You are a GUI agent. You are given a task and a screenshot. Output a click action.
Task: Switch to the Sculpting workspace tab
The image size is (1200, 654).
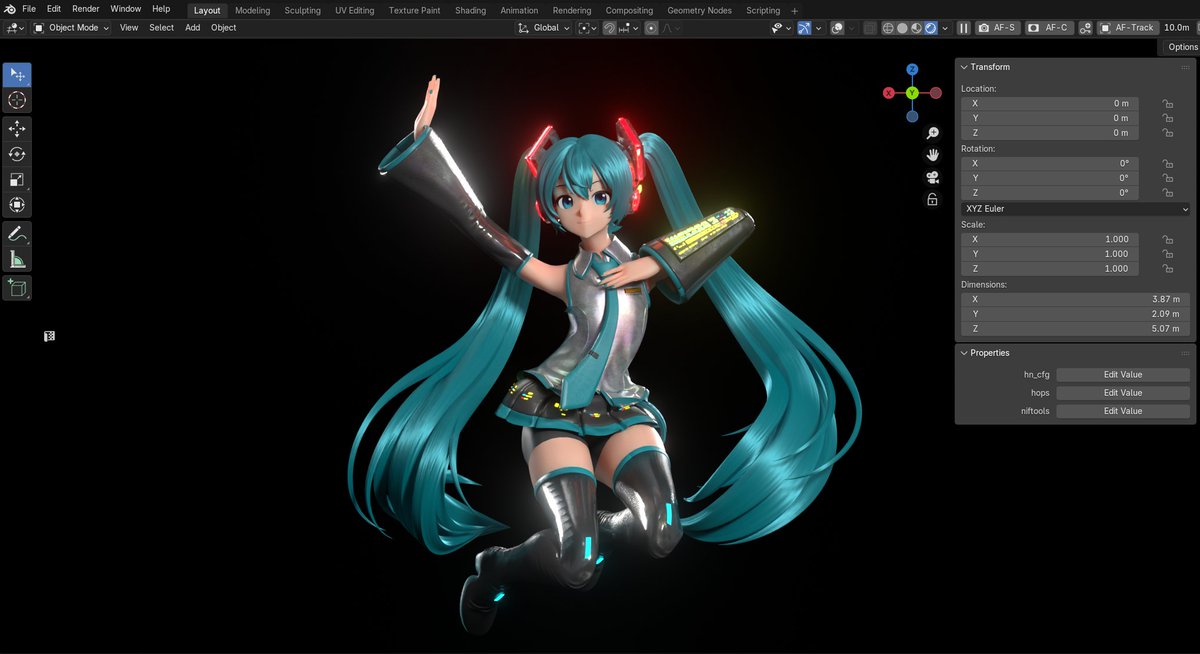[x=303, y=10]
